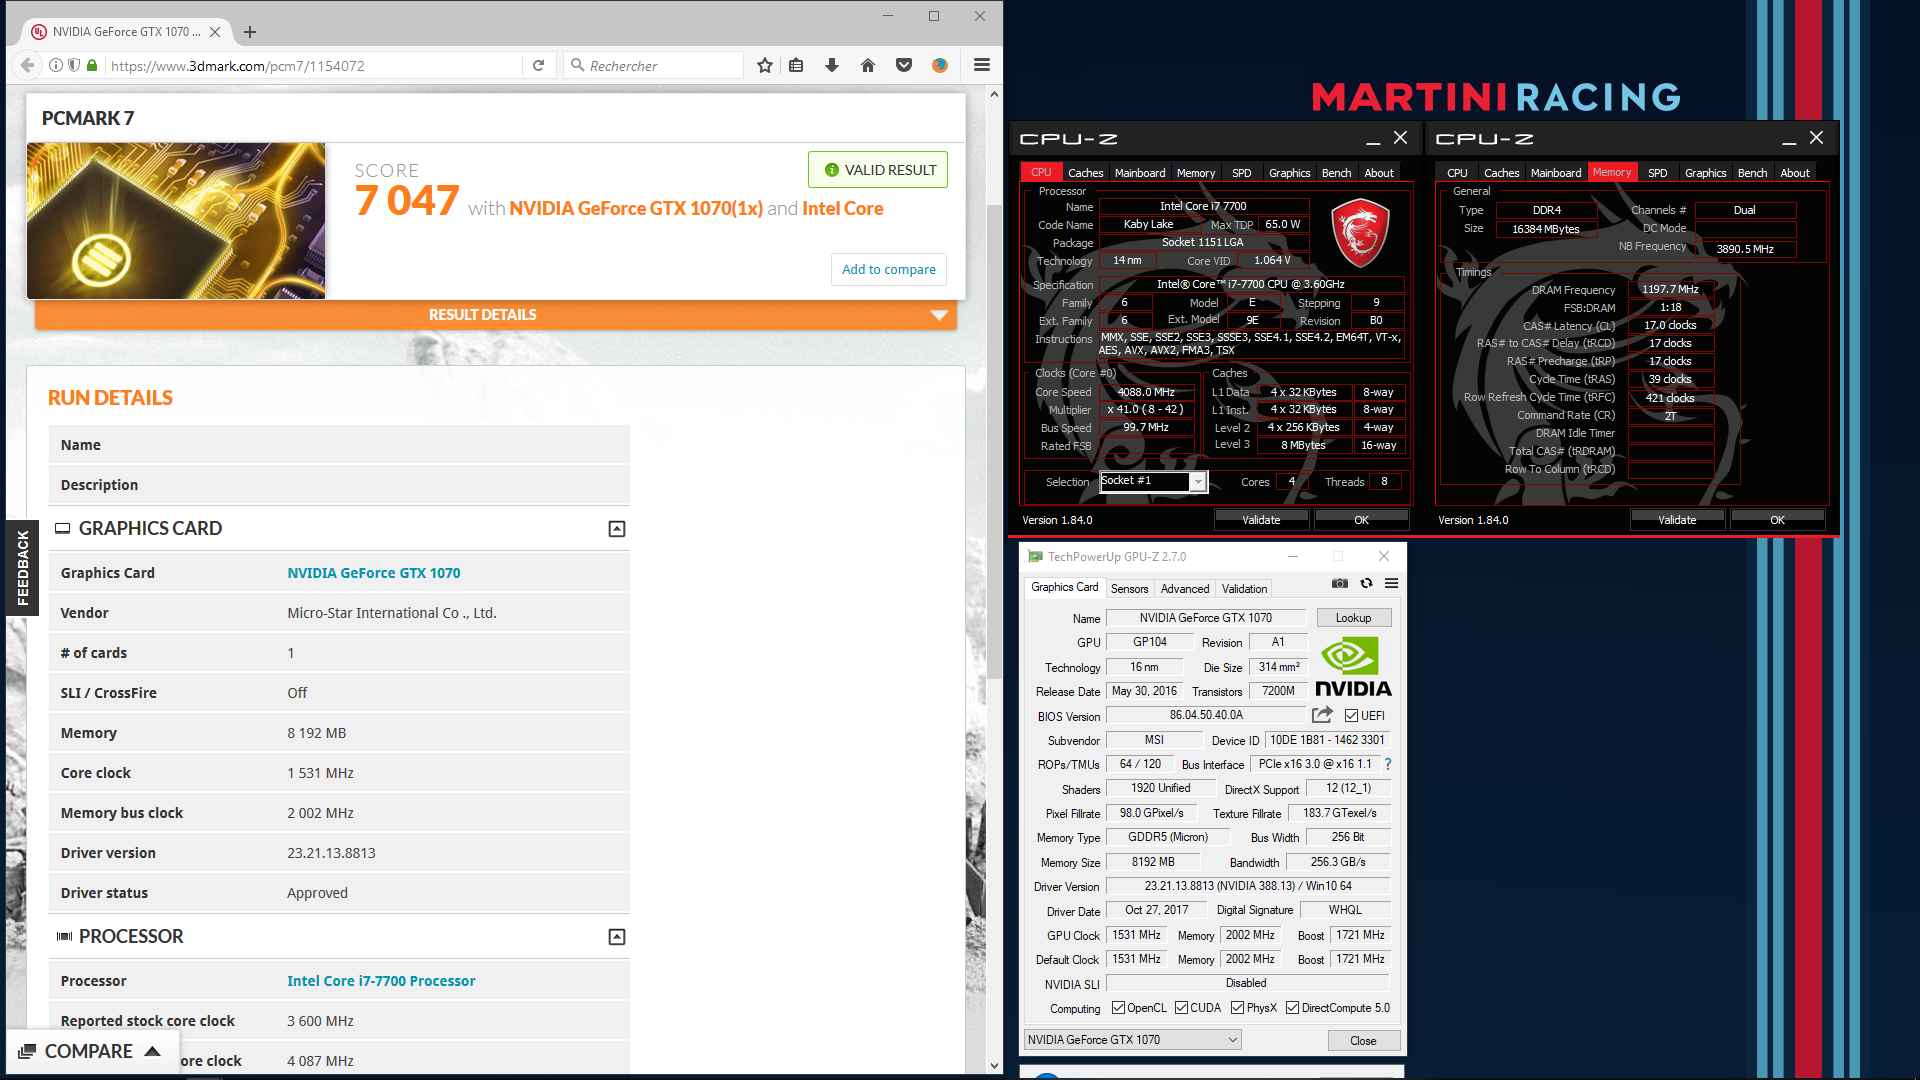Open Graphics tab in left CPU-Z

[1289, 173]
